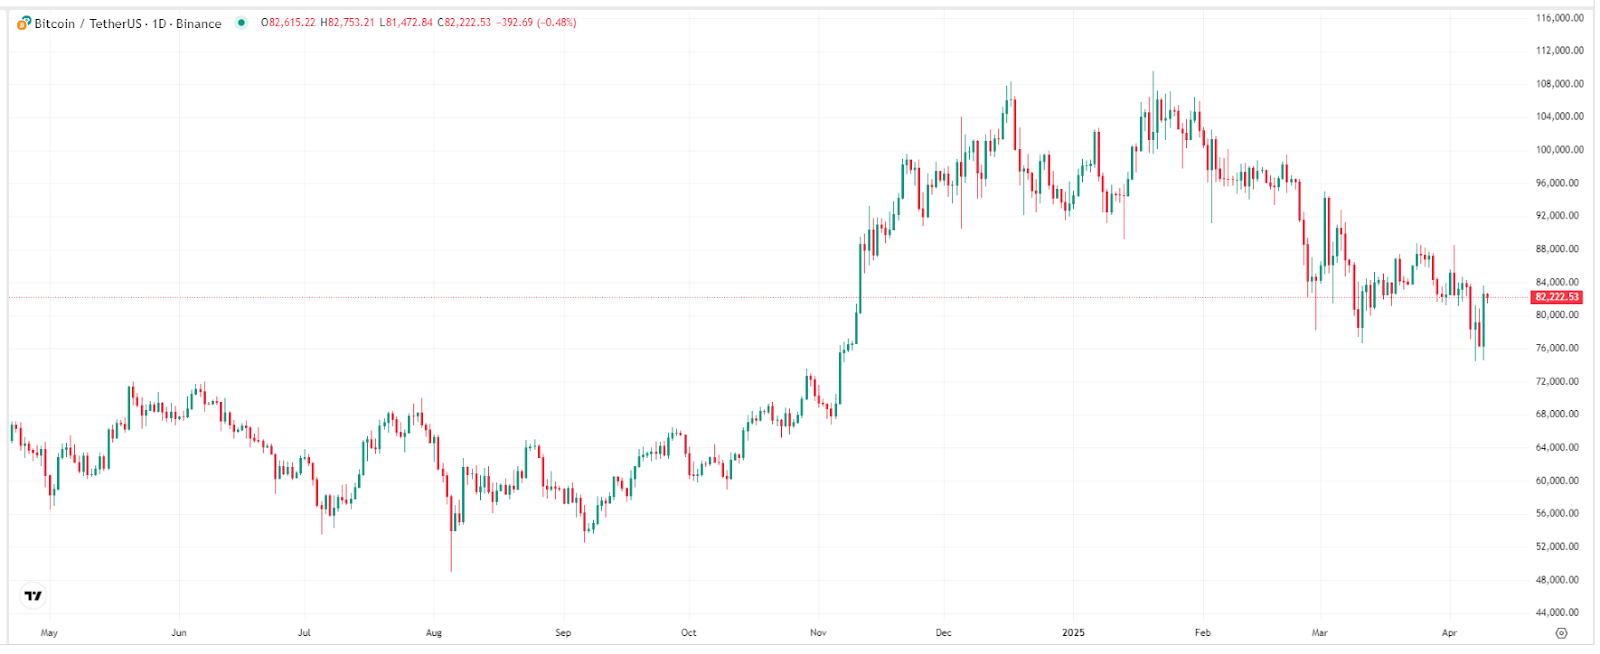The height and width of the screenshot is (654, 1600).
Task: Click the Bitcoin coin logo icon
Action: click(23, 22)
